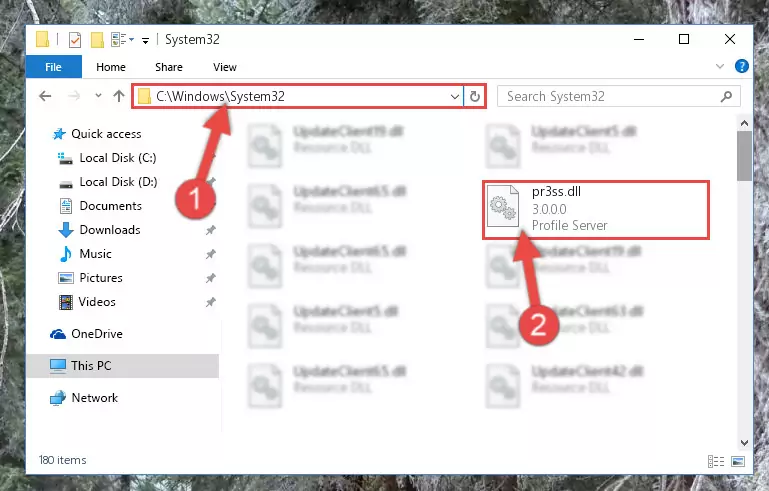Click the New folder icon in title bar
This screenshot has height=491, width=769.
click(x=97, y=40)
